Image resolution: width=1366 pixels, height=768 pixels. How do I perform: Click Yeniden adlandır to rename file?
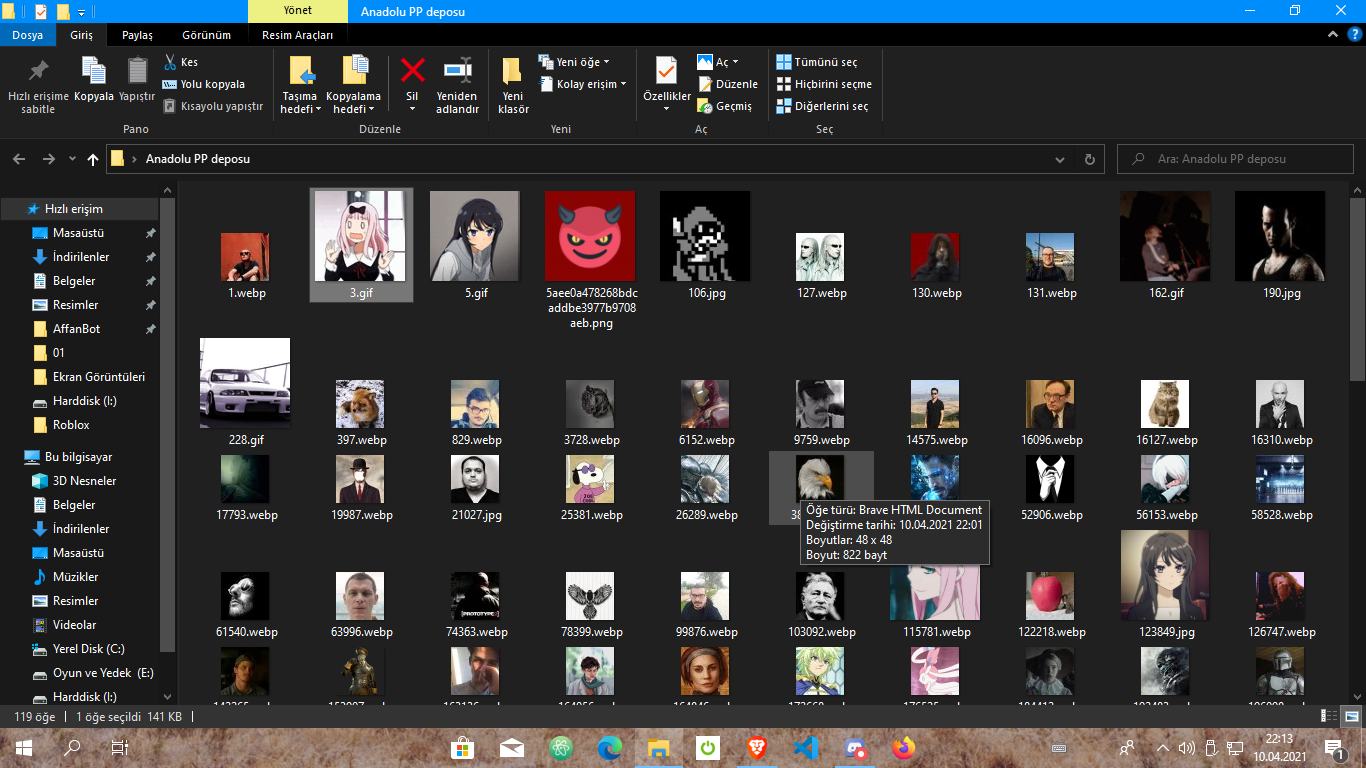(457, 85)
